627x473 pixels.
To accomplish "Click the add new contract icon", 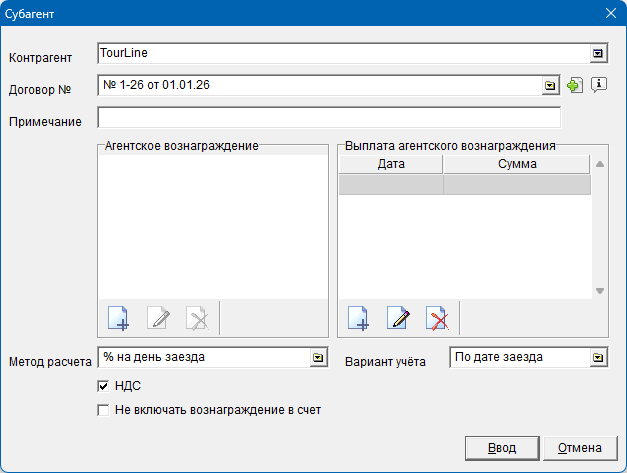I will click(x=574, y=85).
